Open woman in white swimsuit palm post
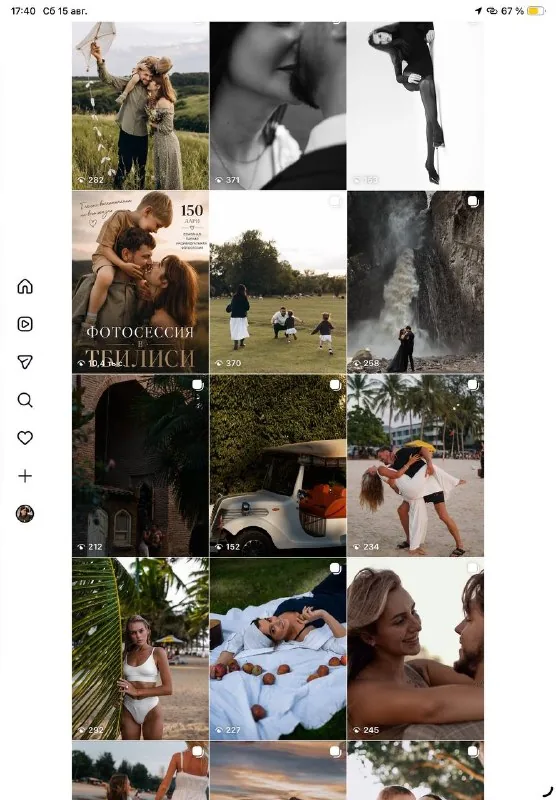This screenshot has height=800, width=556. [x=140, y=649]
